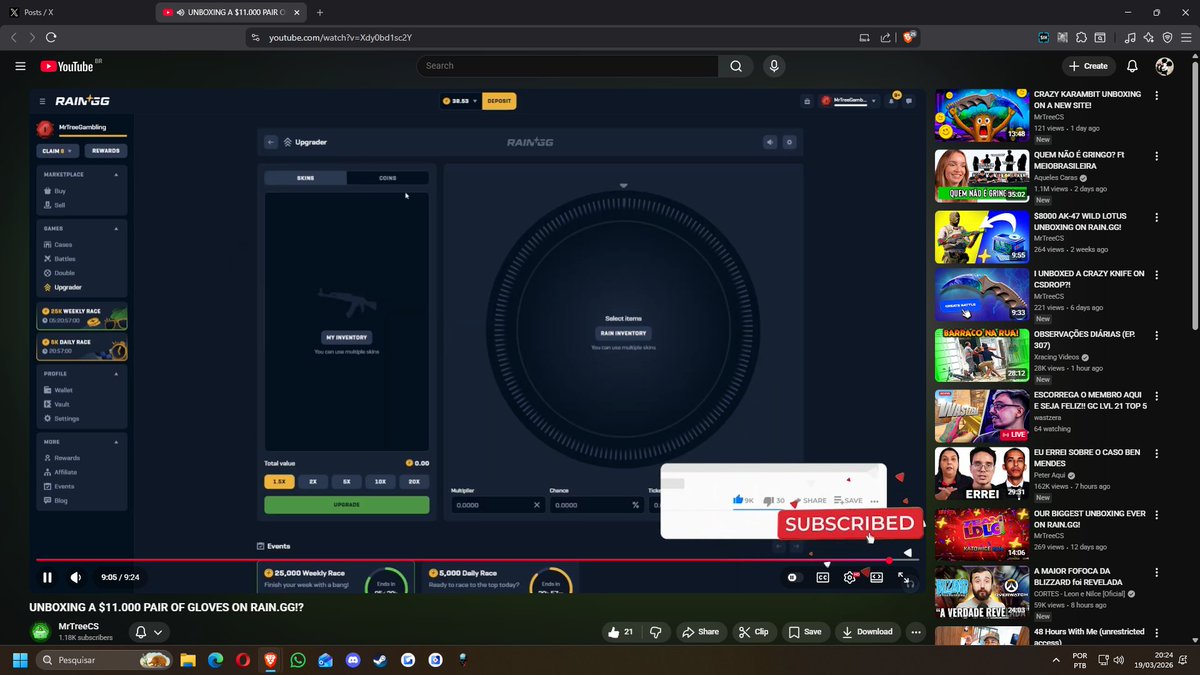Open more actions ellipsis below video
The height and width of the screenshot is (675, 1200).
point(916,632)
